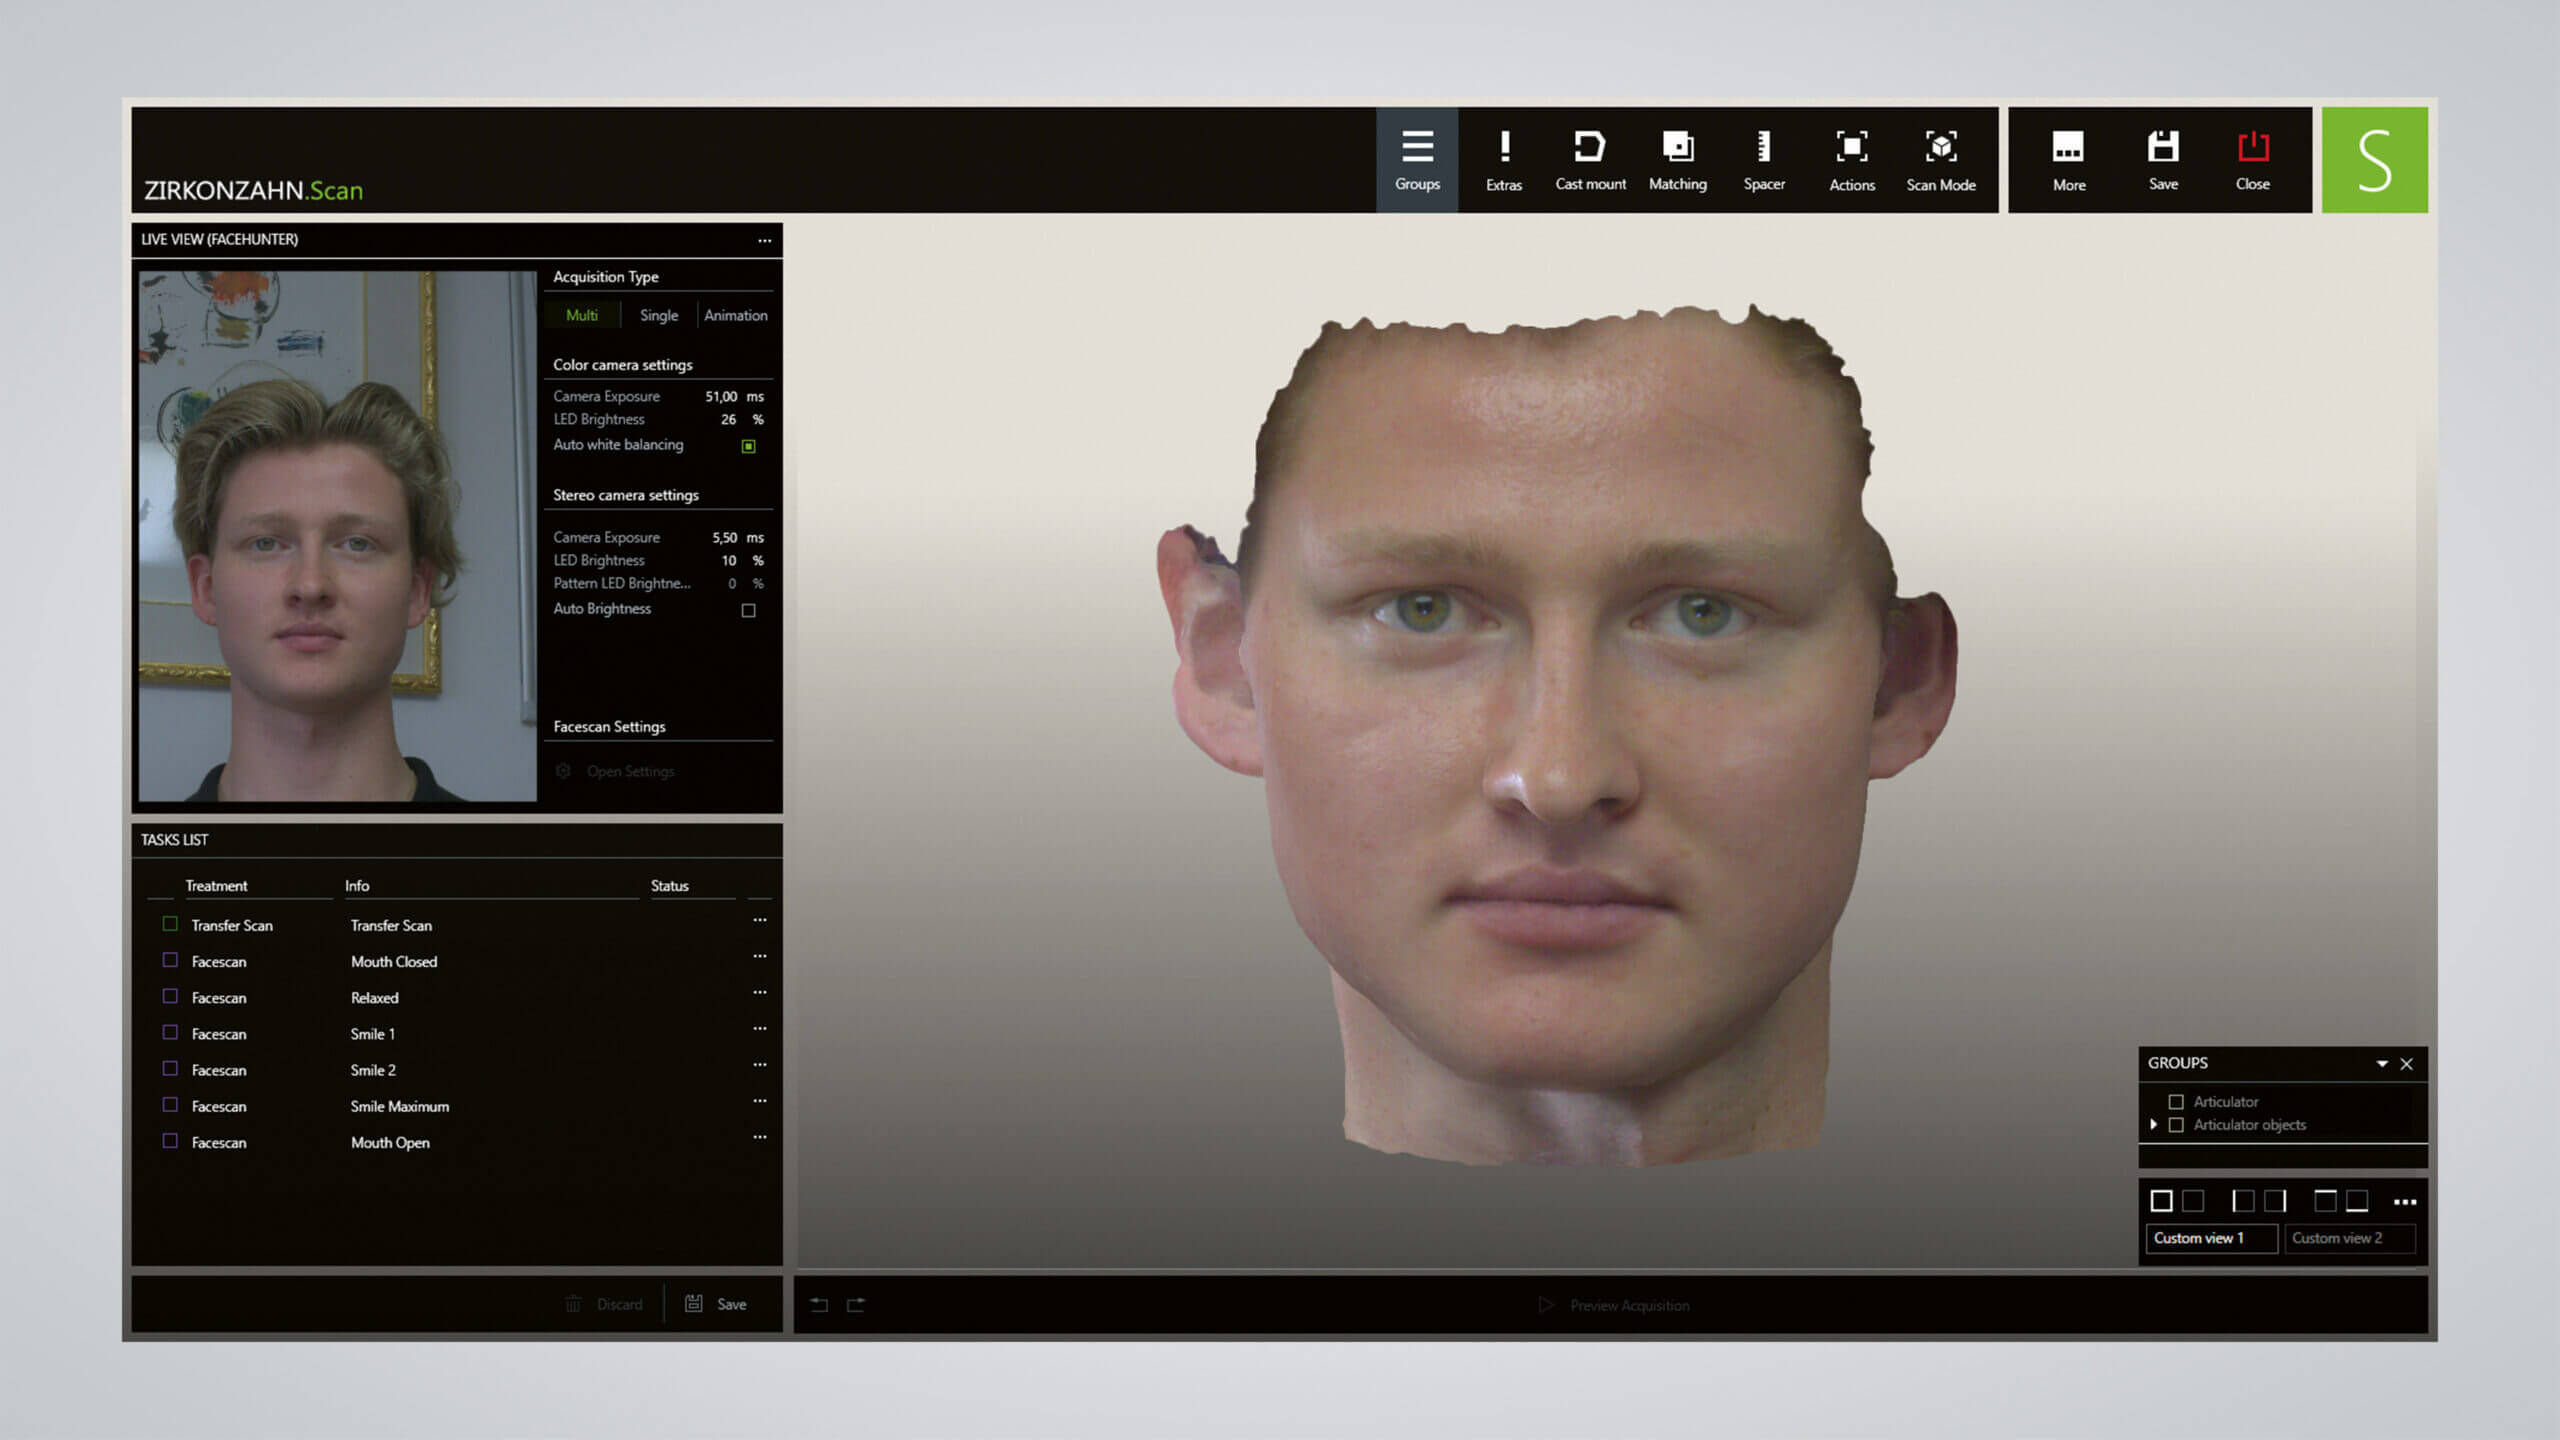Select Single acquisition type
Screen dimensions: 2560x1440
[x=659, y=315]
